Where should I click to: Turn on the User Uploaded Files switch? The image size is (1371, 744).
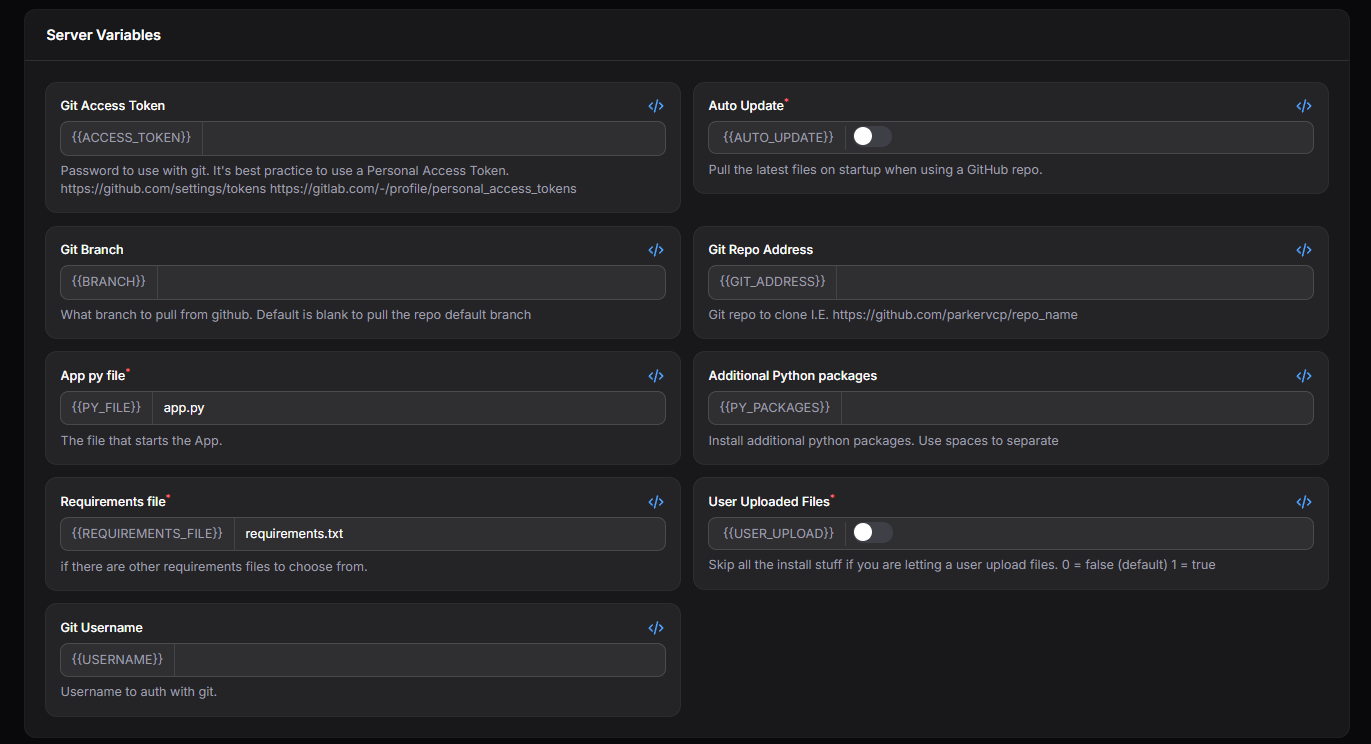[871, 533]
